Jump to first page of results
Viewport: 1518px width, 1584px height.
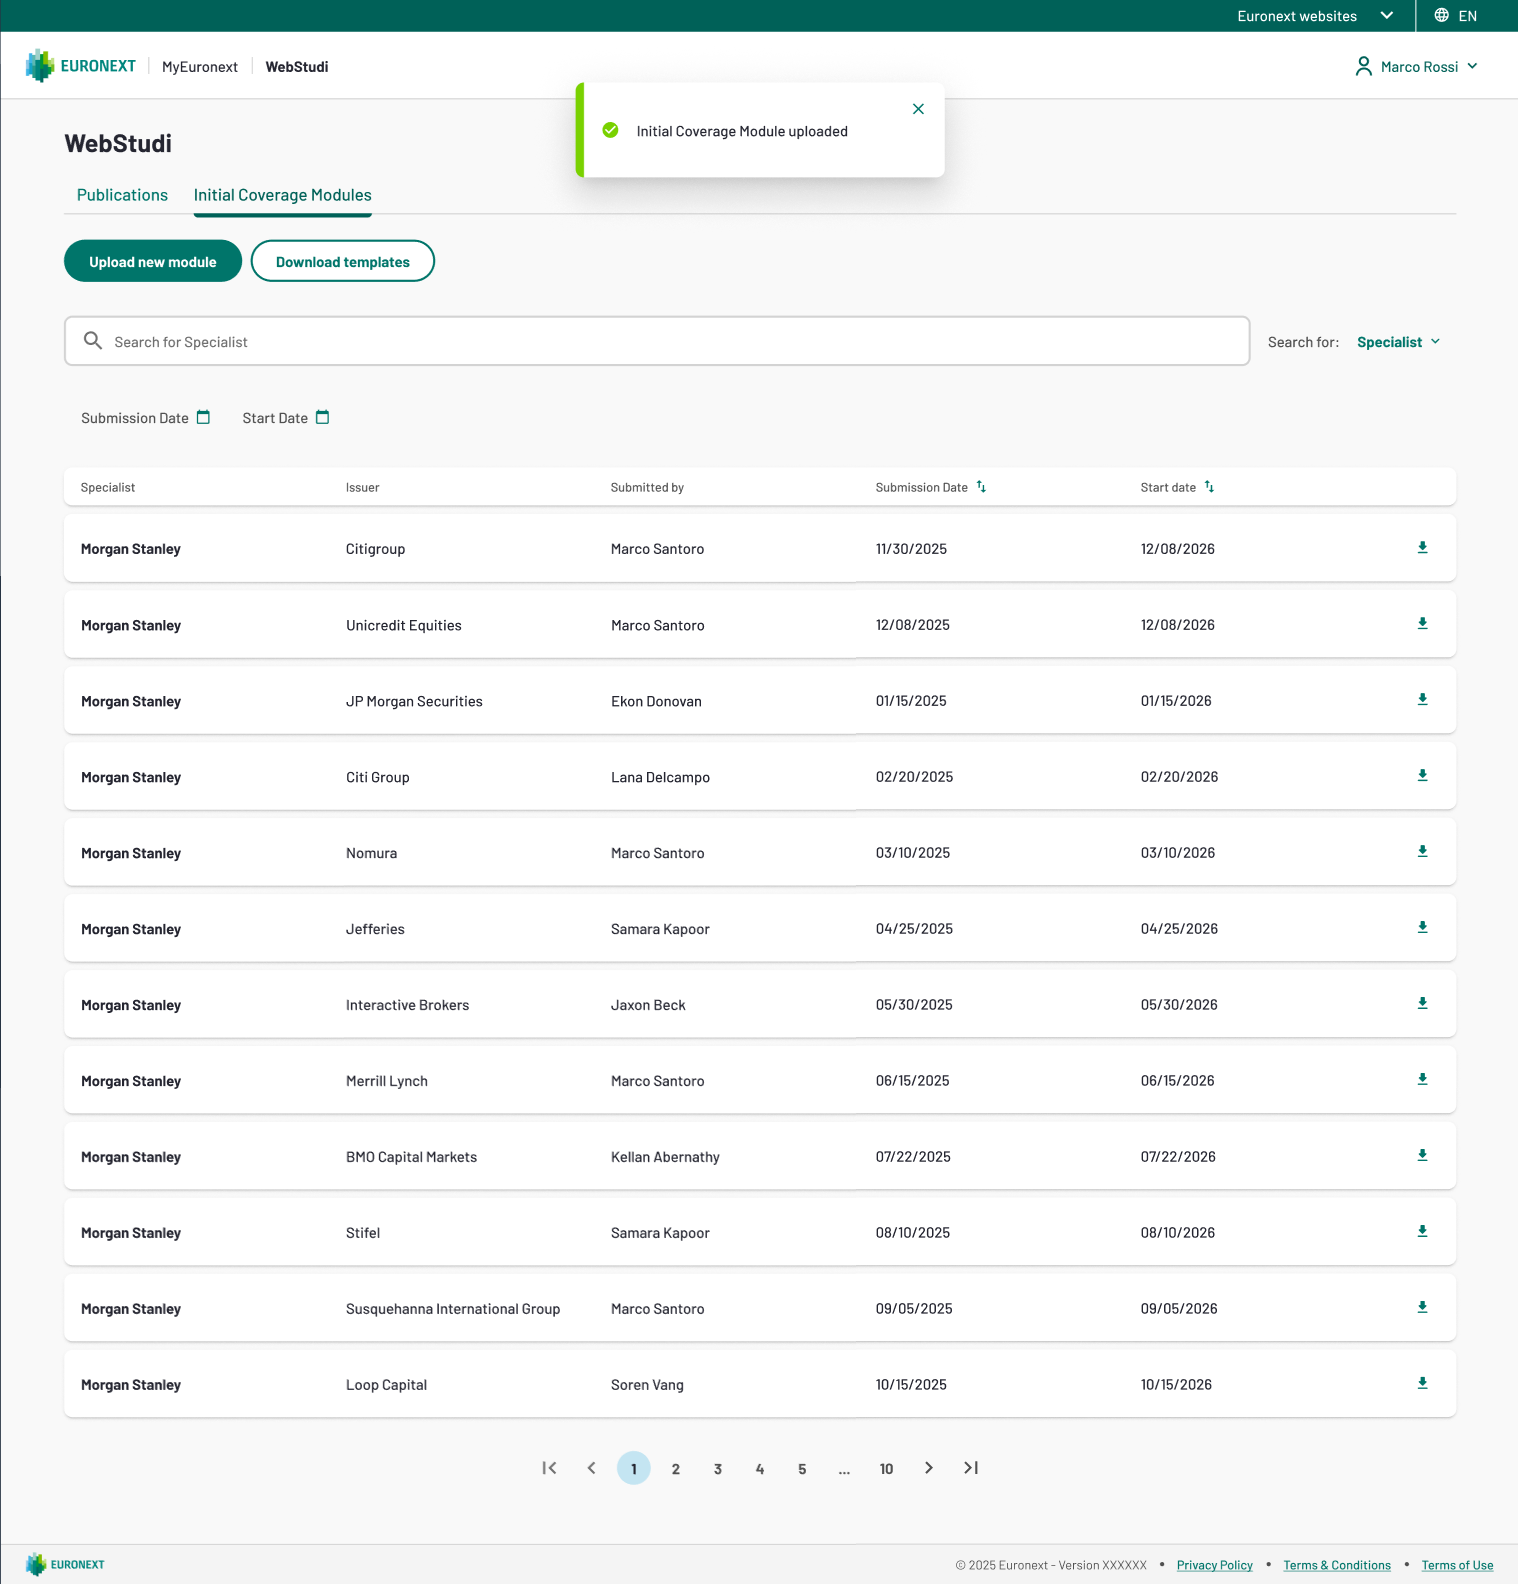coord(549,1468)
